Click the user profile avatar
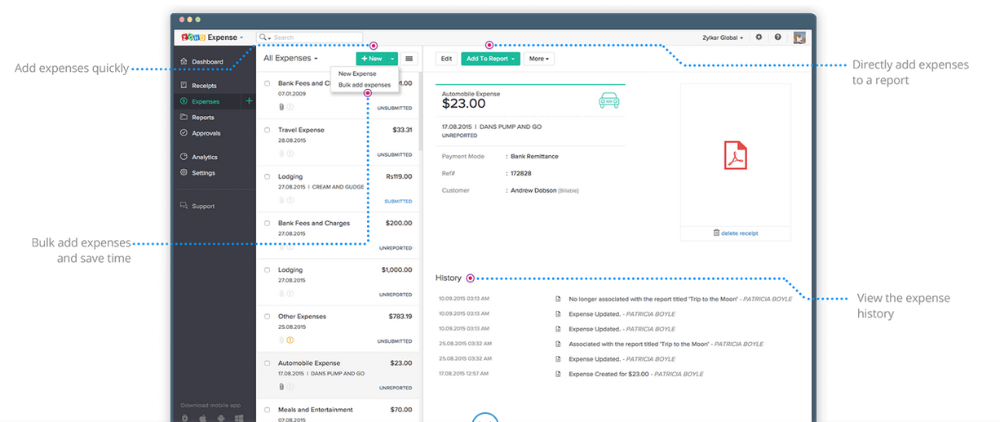Viewport: 1000px width, 422px height. tap(799, 37)
